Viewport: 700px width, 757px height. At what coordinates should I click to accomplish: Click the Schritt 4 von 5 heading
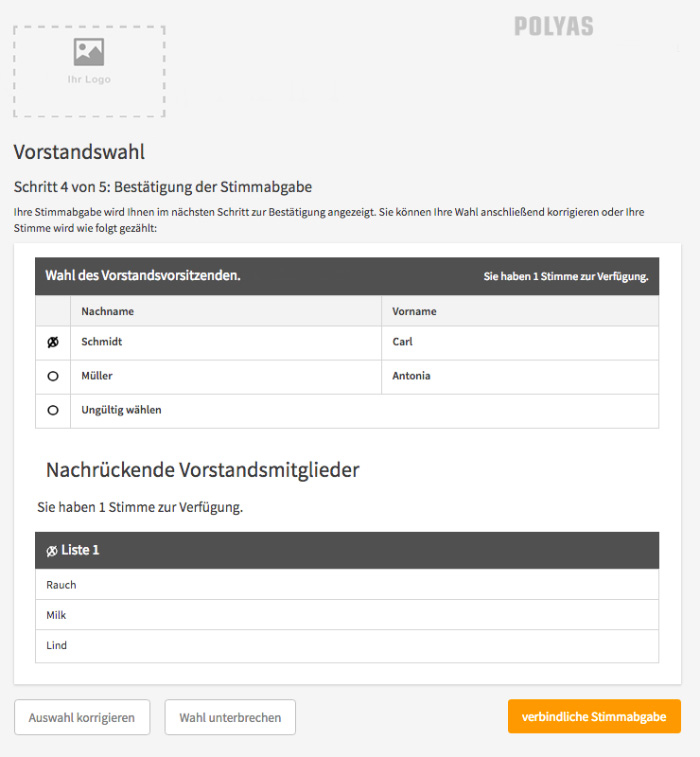[x=163, y=187]
